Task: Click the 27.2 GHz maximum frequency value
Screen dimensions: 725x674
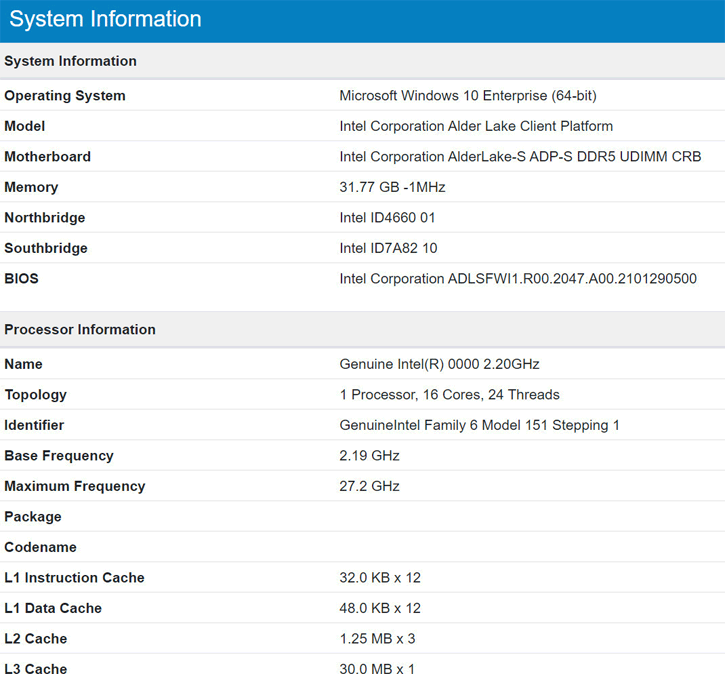Action: pos(369,486)
